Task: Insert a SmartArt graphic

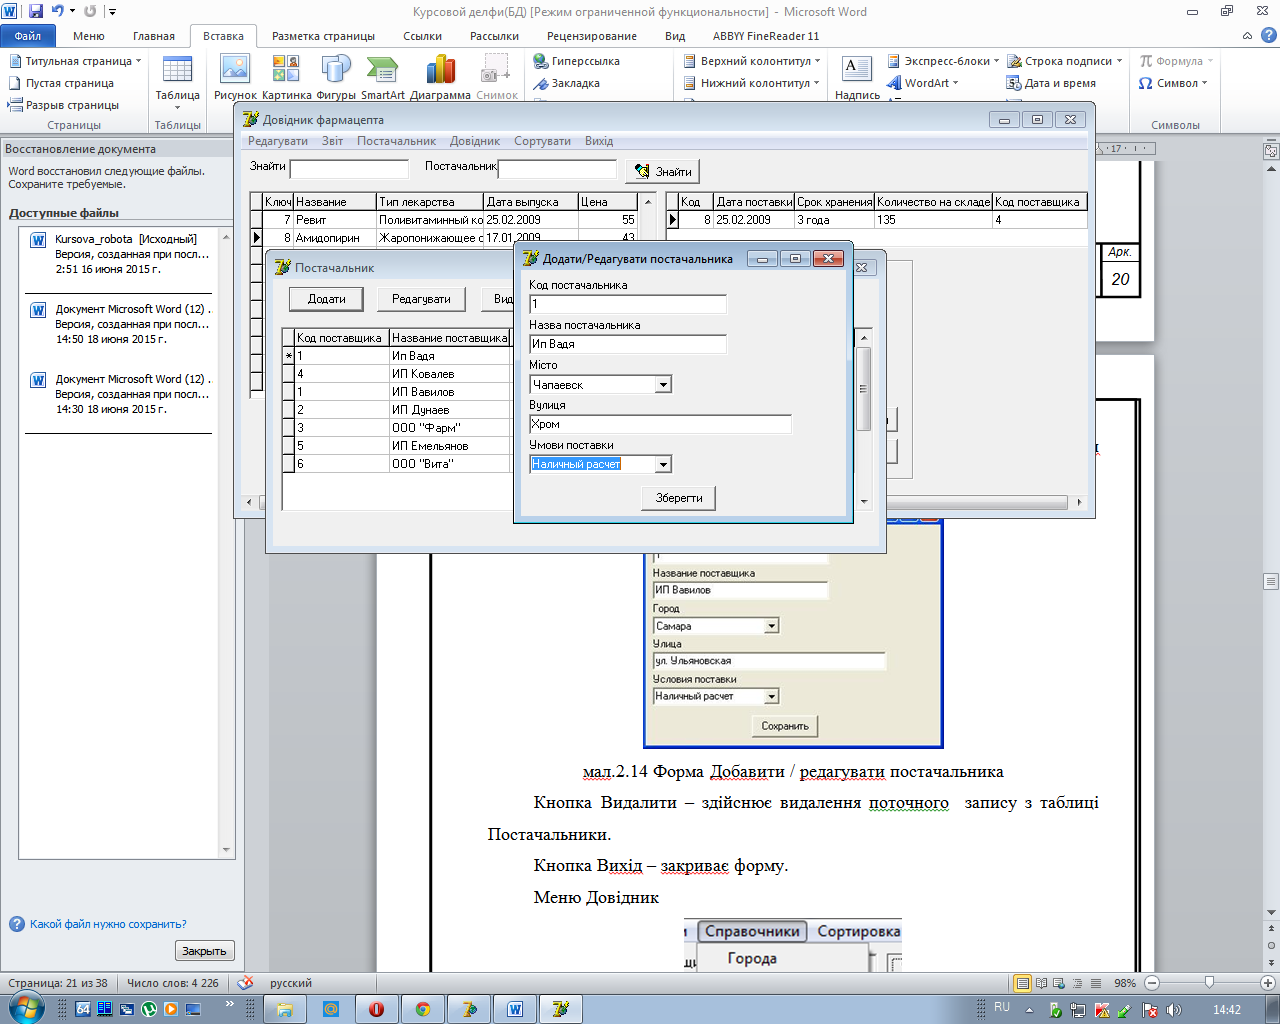Action: tap(382, 77)
